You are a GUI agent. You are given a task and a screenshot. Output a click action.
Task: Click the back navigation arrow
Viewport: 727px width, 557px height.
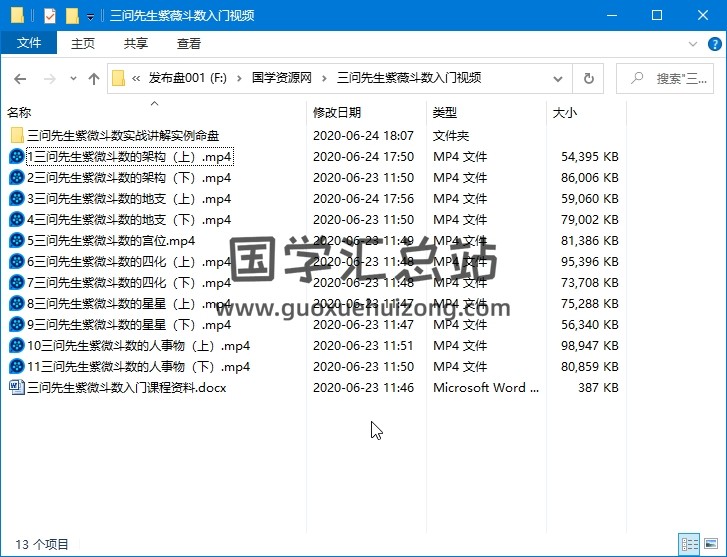tap(20, 79)
